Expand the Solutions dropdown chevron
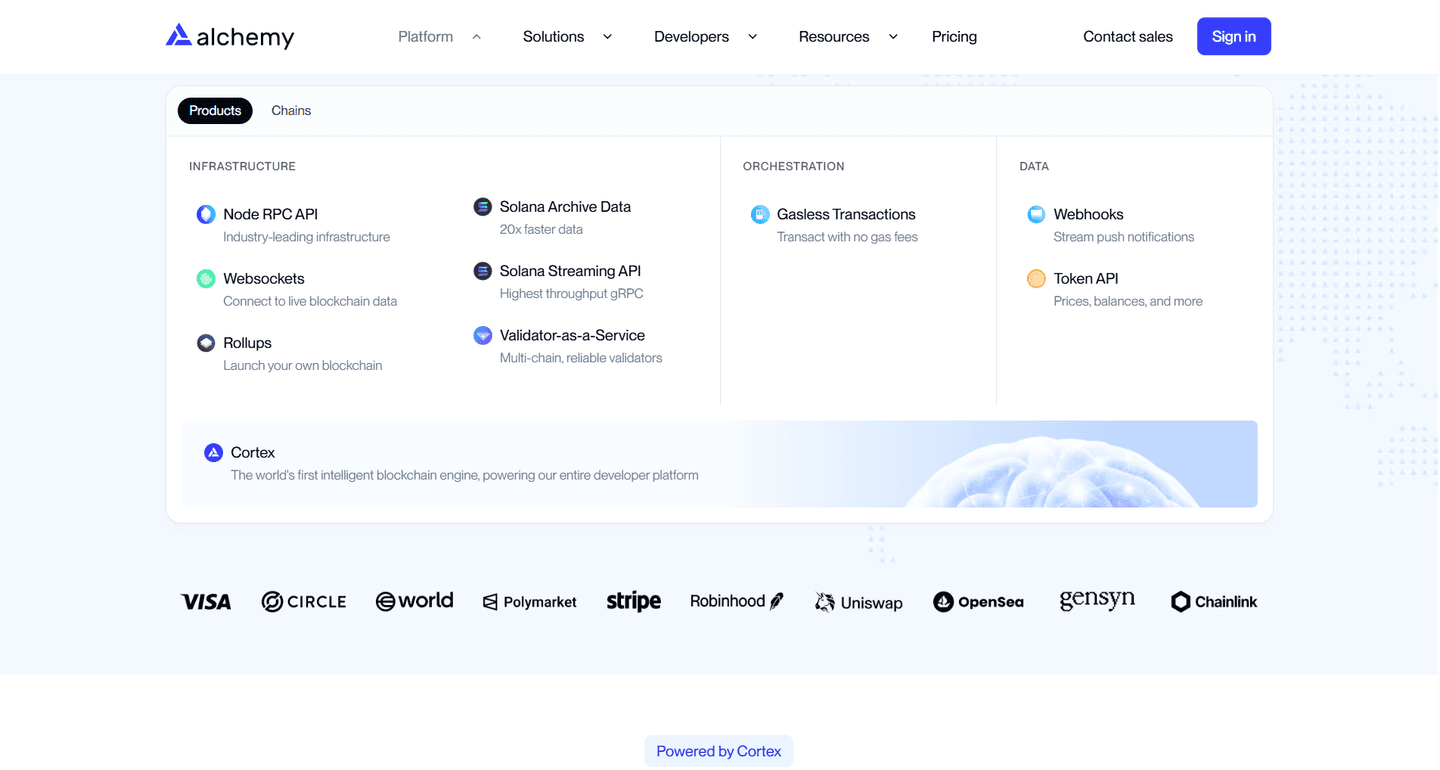This screenshot has width=1440, height=770. (x=607, y=37)
